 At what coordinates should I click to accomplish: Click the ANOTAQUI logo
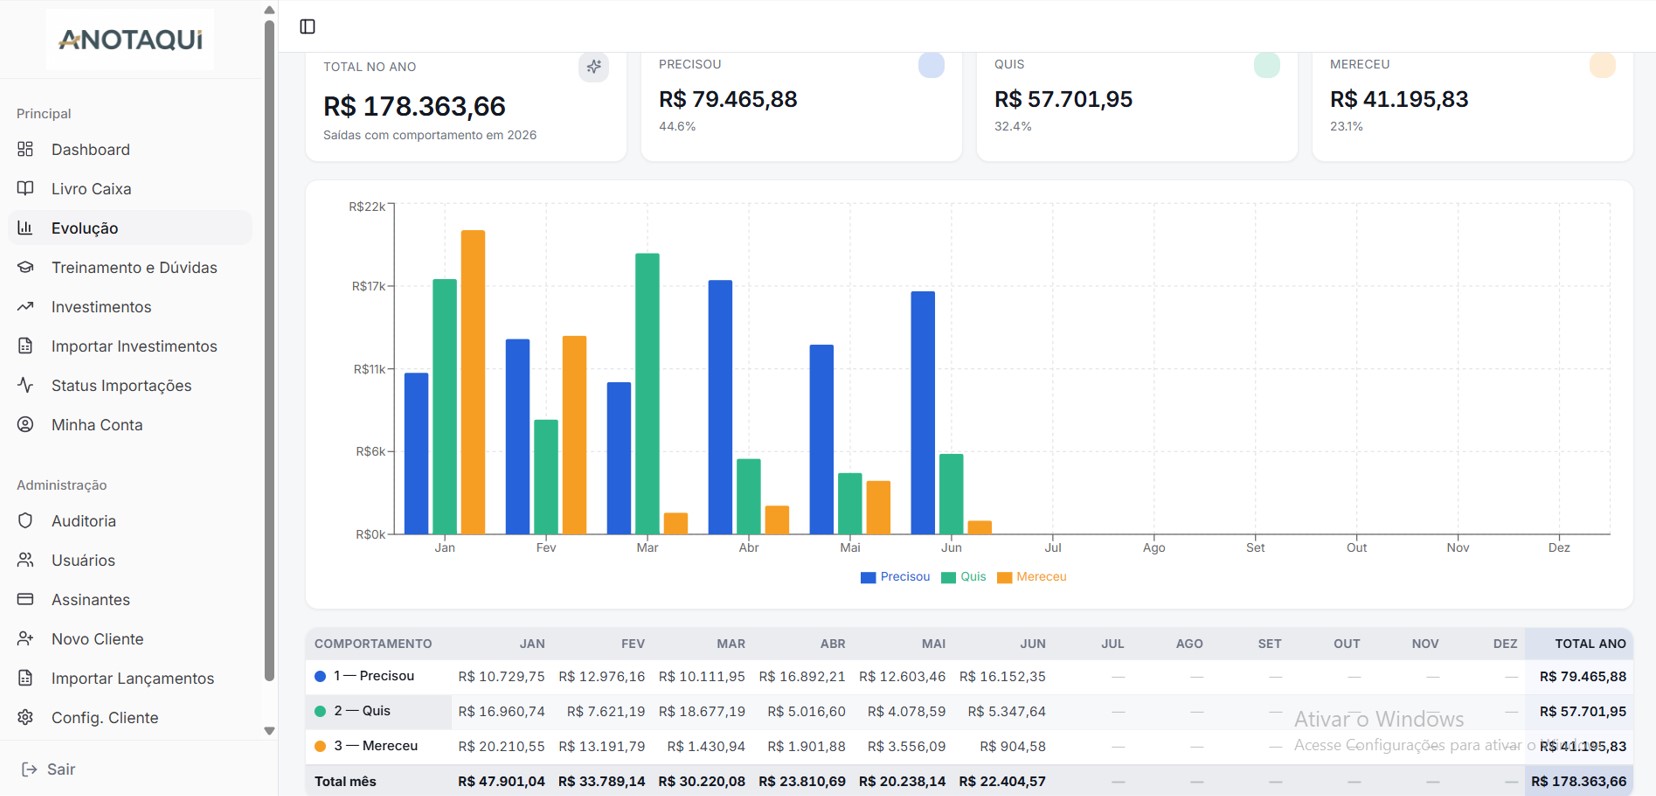point(130,39)
